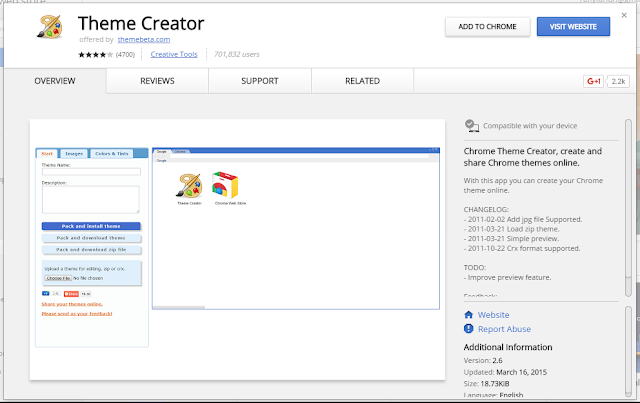Click the (4700) ratings count
Viewport: 640px width, 403px height.
click(125, 54)
